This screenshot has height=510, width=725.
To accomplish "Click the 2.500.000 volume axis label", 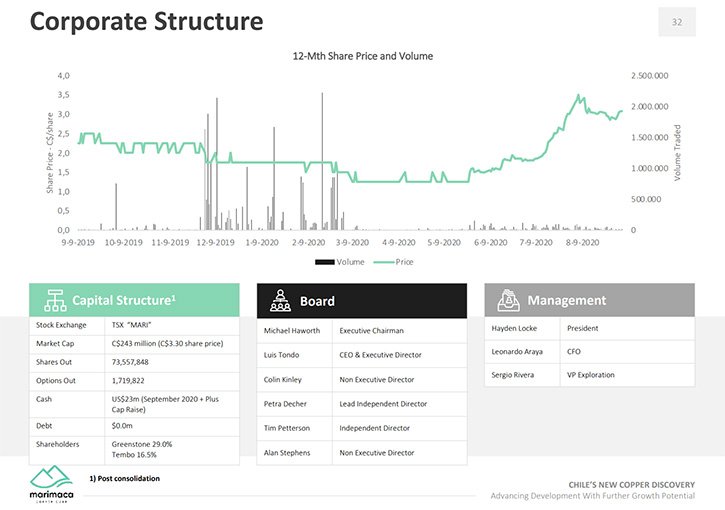I will click(650, 76).
